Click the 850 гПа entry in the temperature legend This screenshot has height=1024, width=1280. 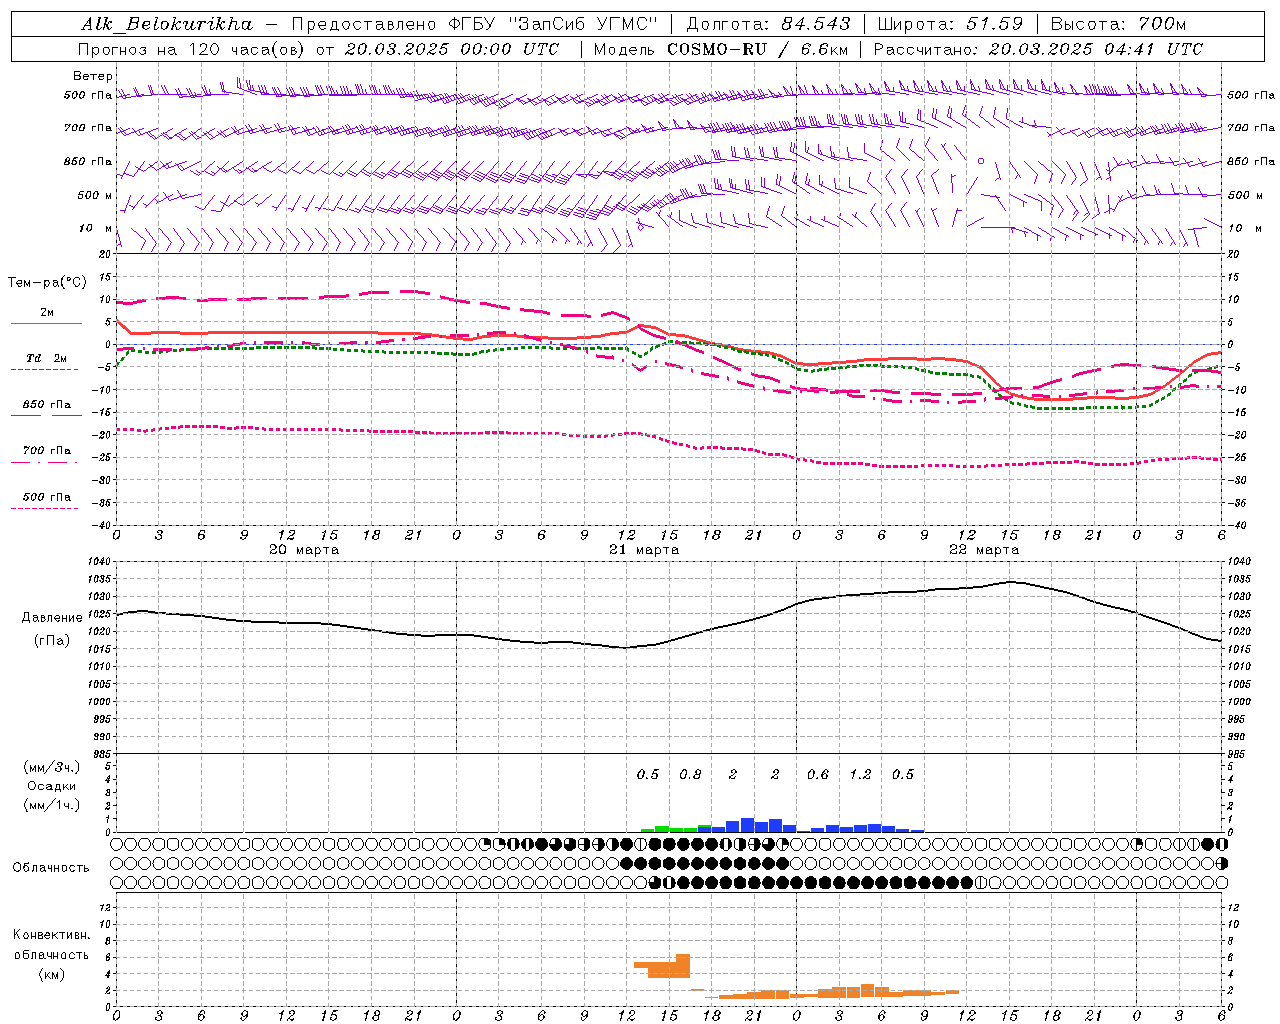click(x=47, y=404)
